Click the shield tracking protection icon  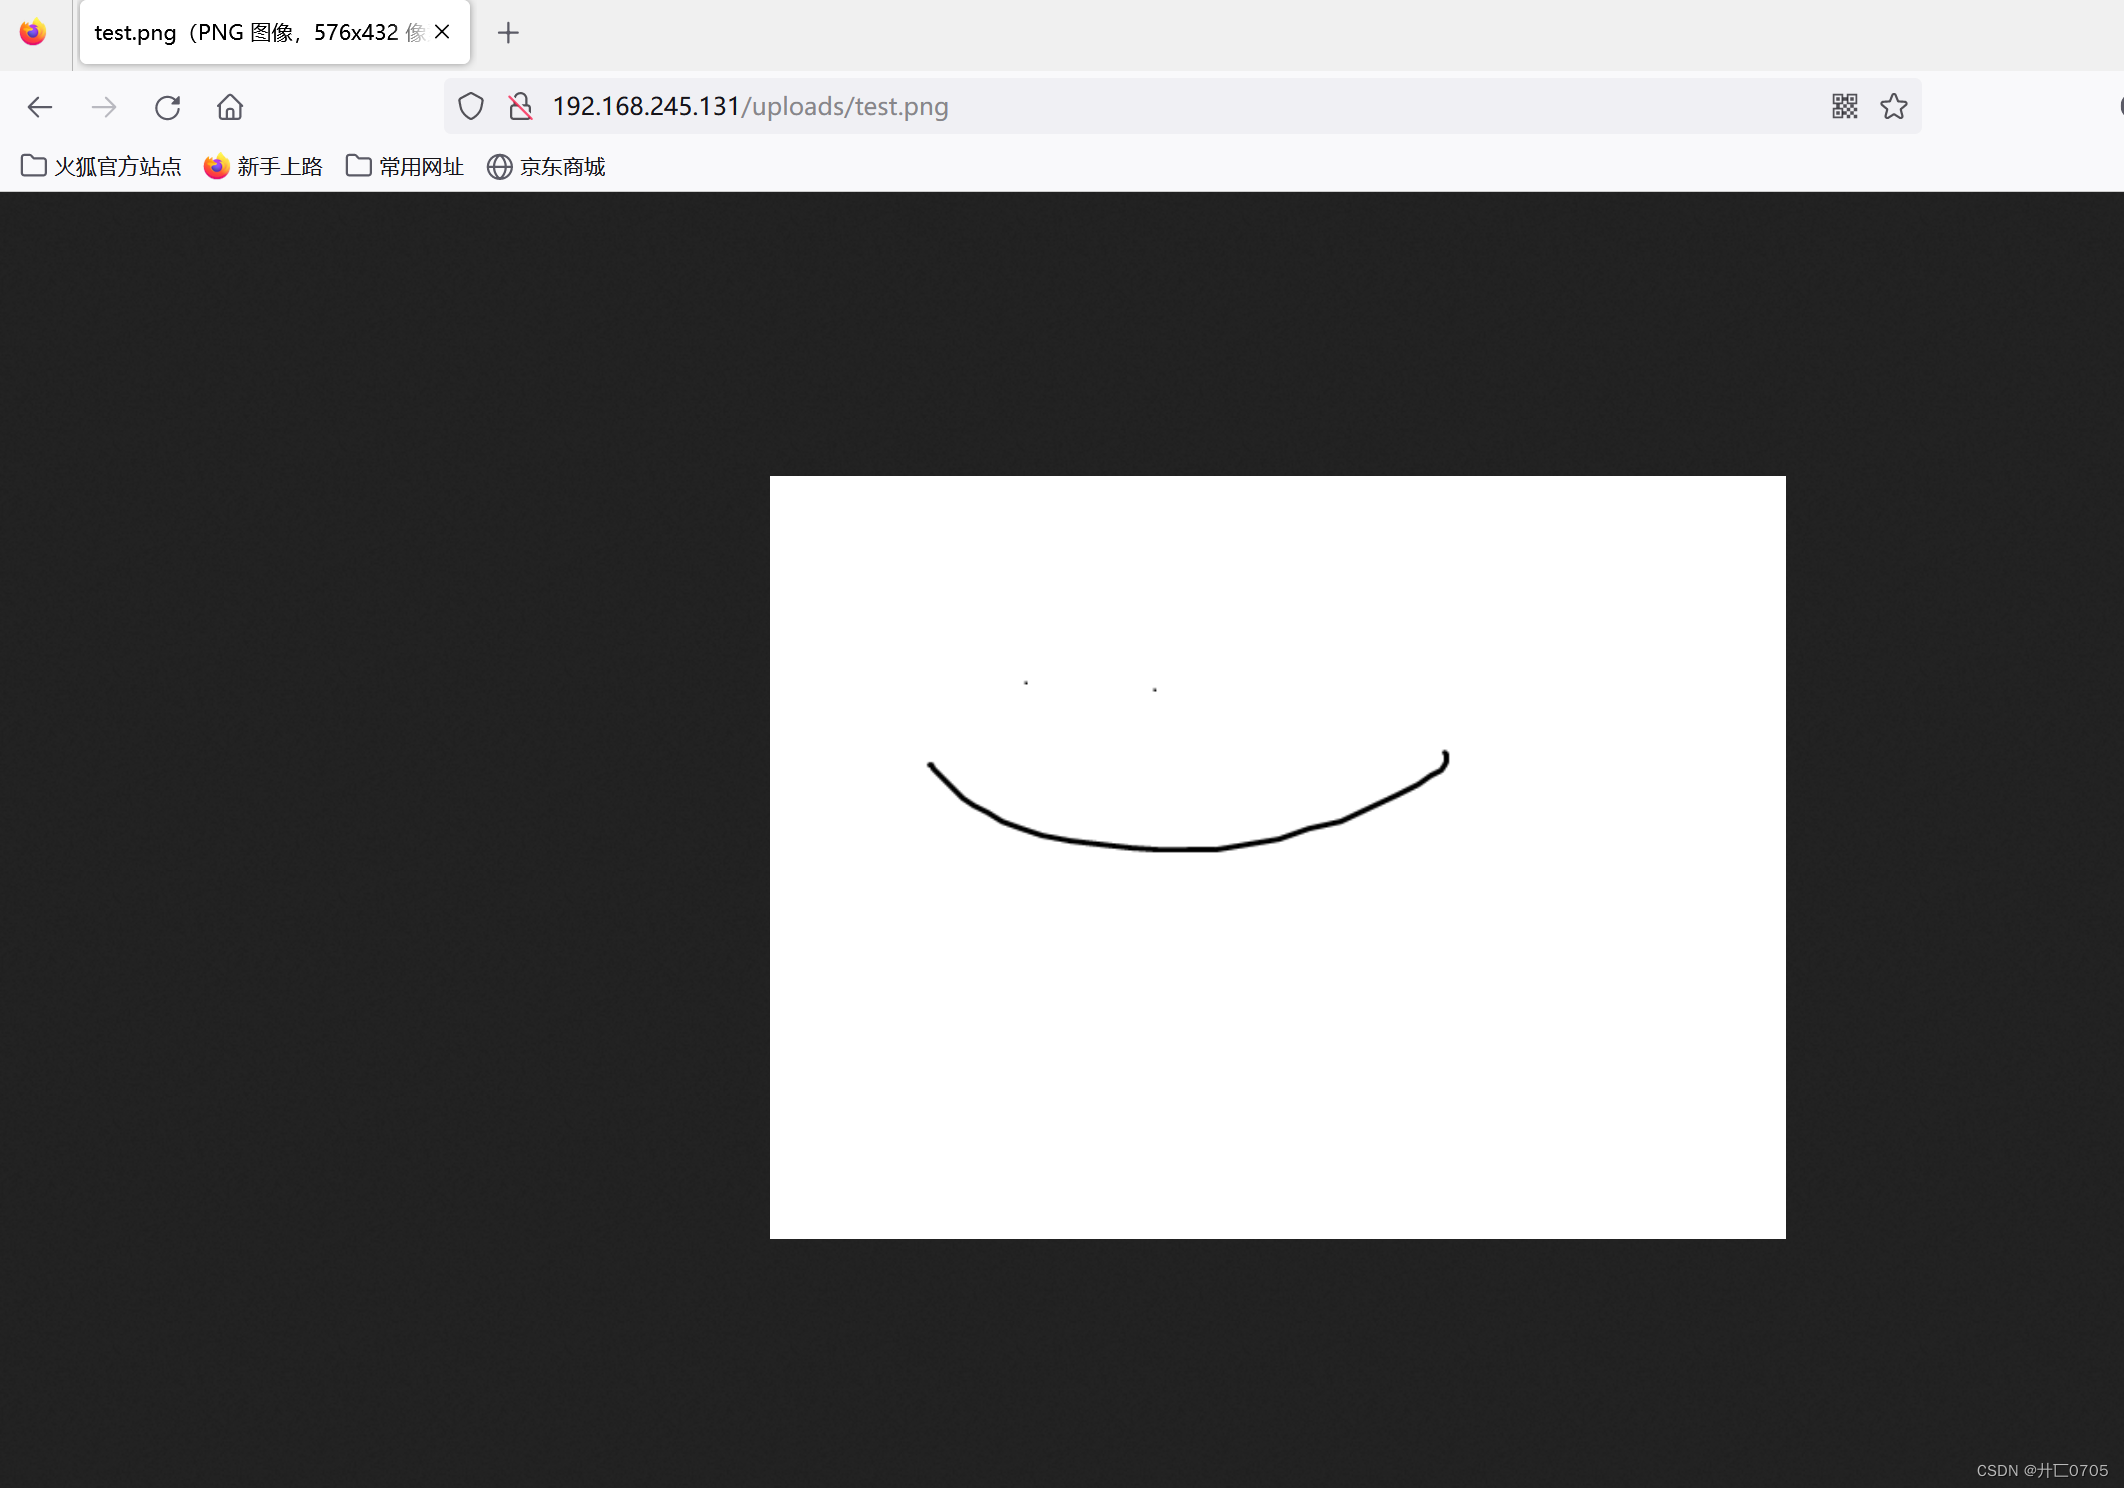coord(470,107)
